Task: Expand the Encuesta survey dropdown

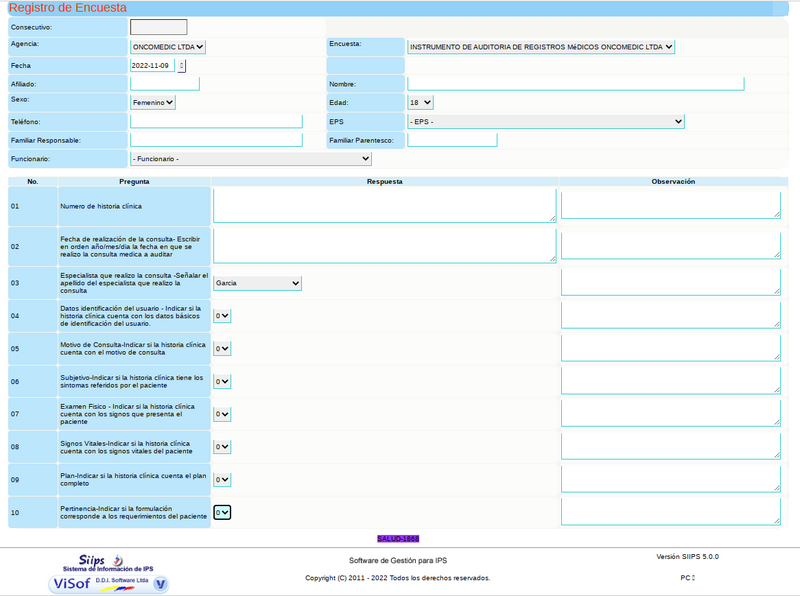Action: click(541, 46)
